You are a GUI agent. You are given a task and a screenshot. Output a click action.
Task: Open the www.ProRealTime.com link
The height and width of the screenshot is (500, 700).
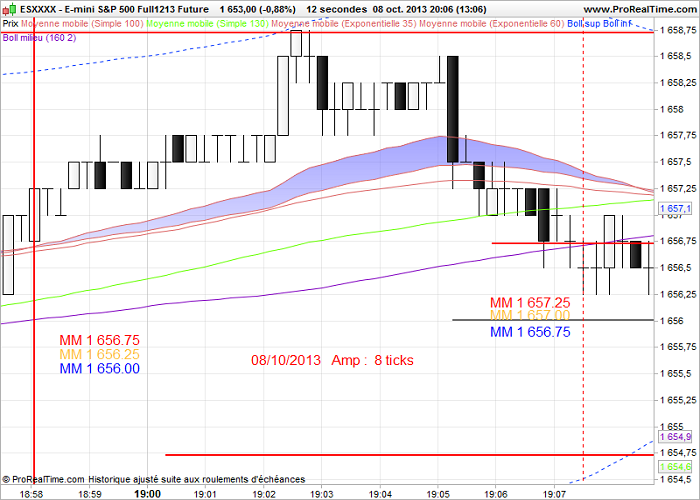click(x=640, y=9)
